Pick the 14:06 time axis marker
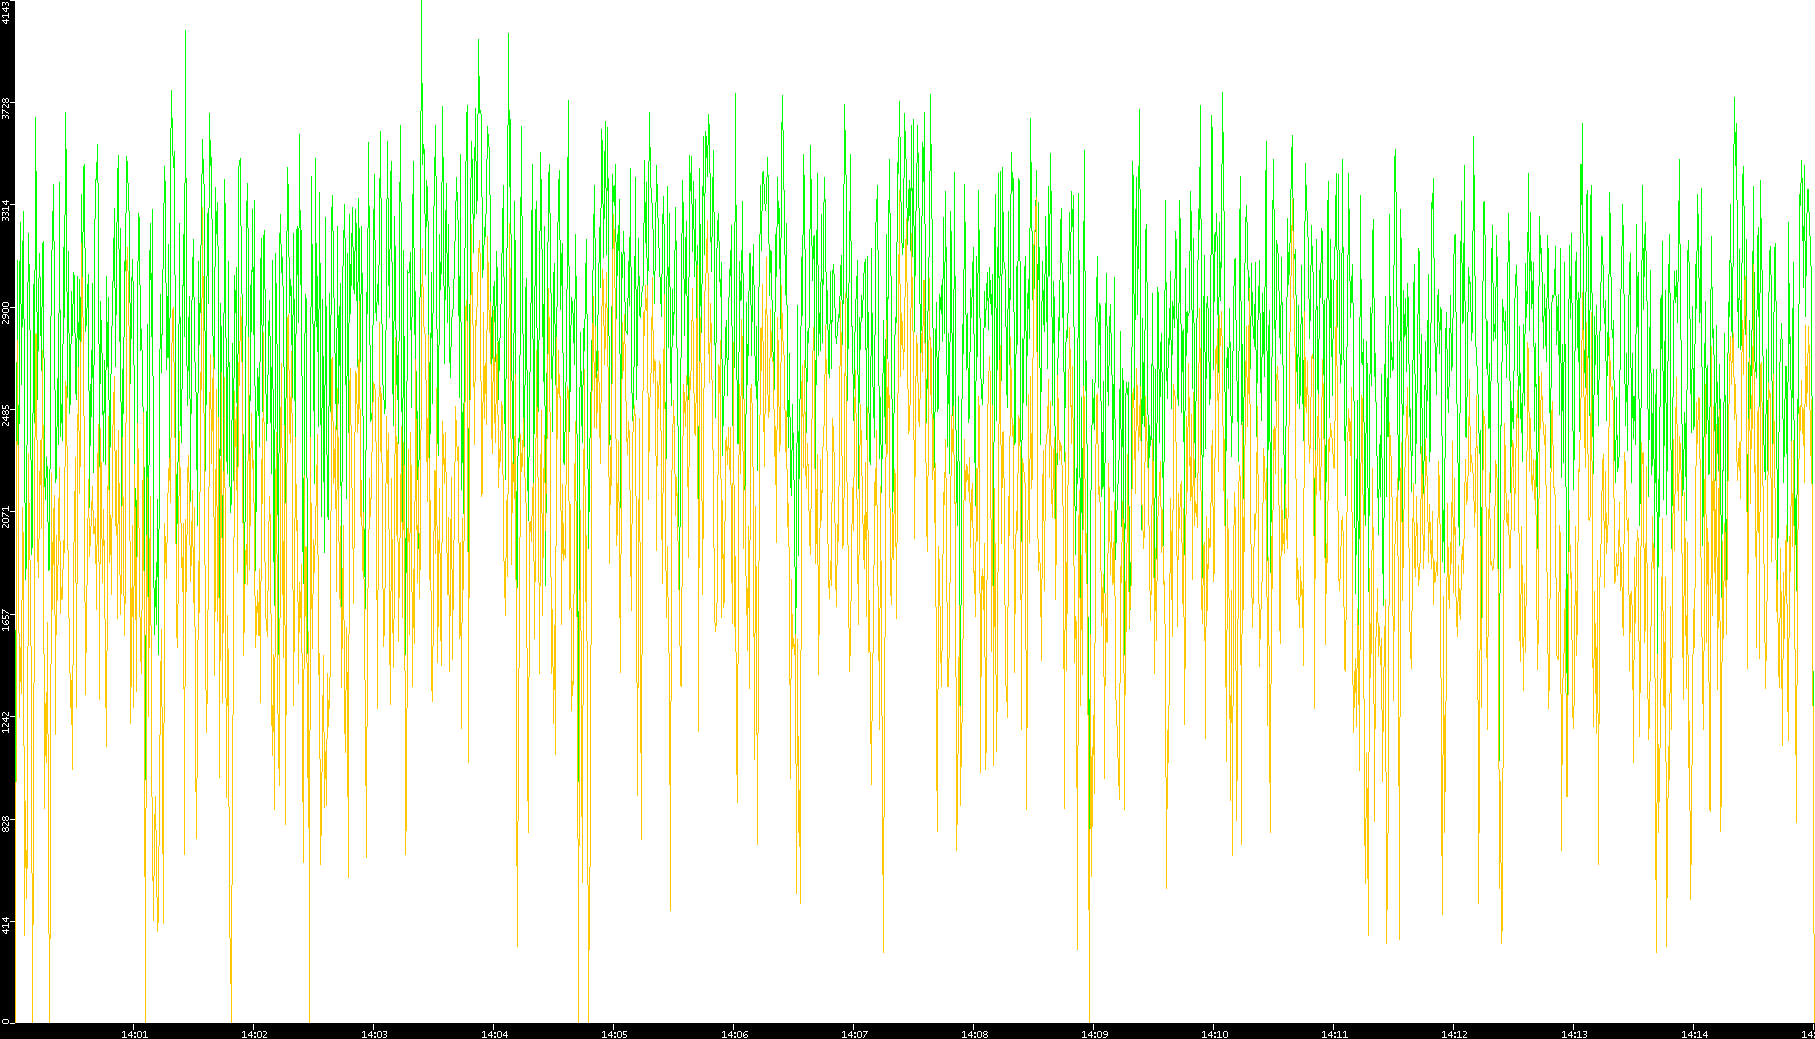The width and height of the screenshot is (1815, 1039). click(734, 1033)
